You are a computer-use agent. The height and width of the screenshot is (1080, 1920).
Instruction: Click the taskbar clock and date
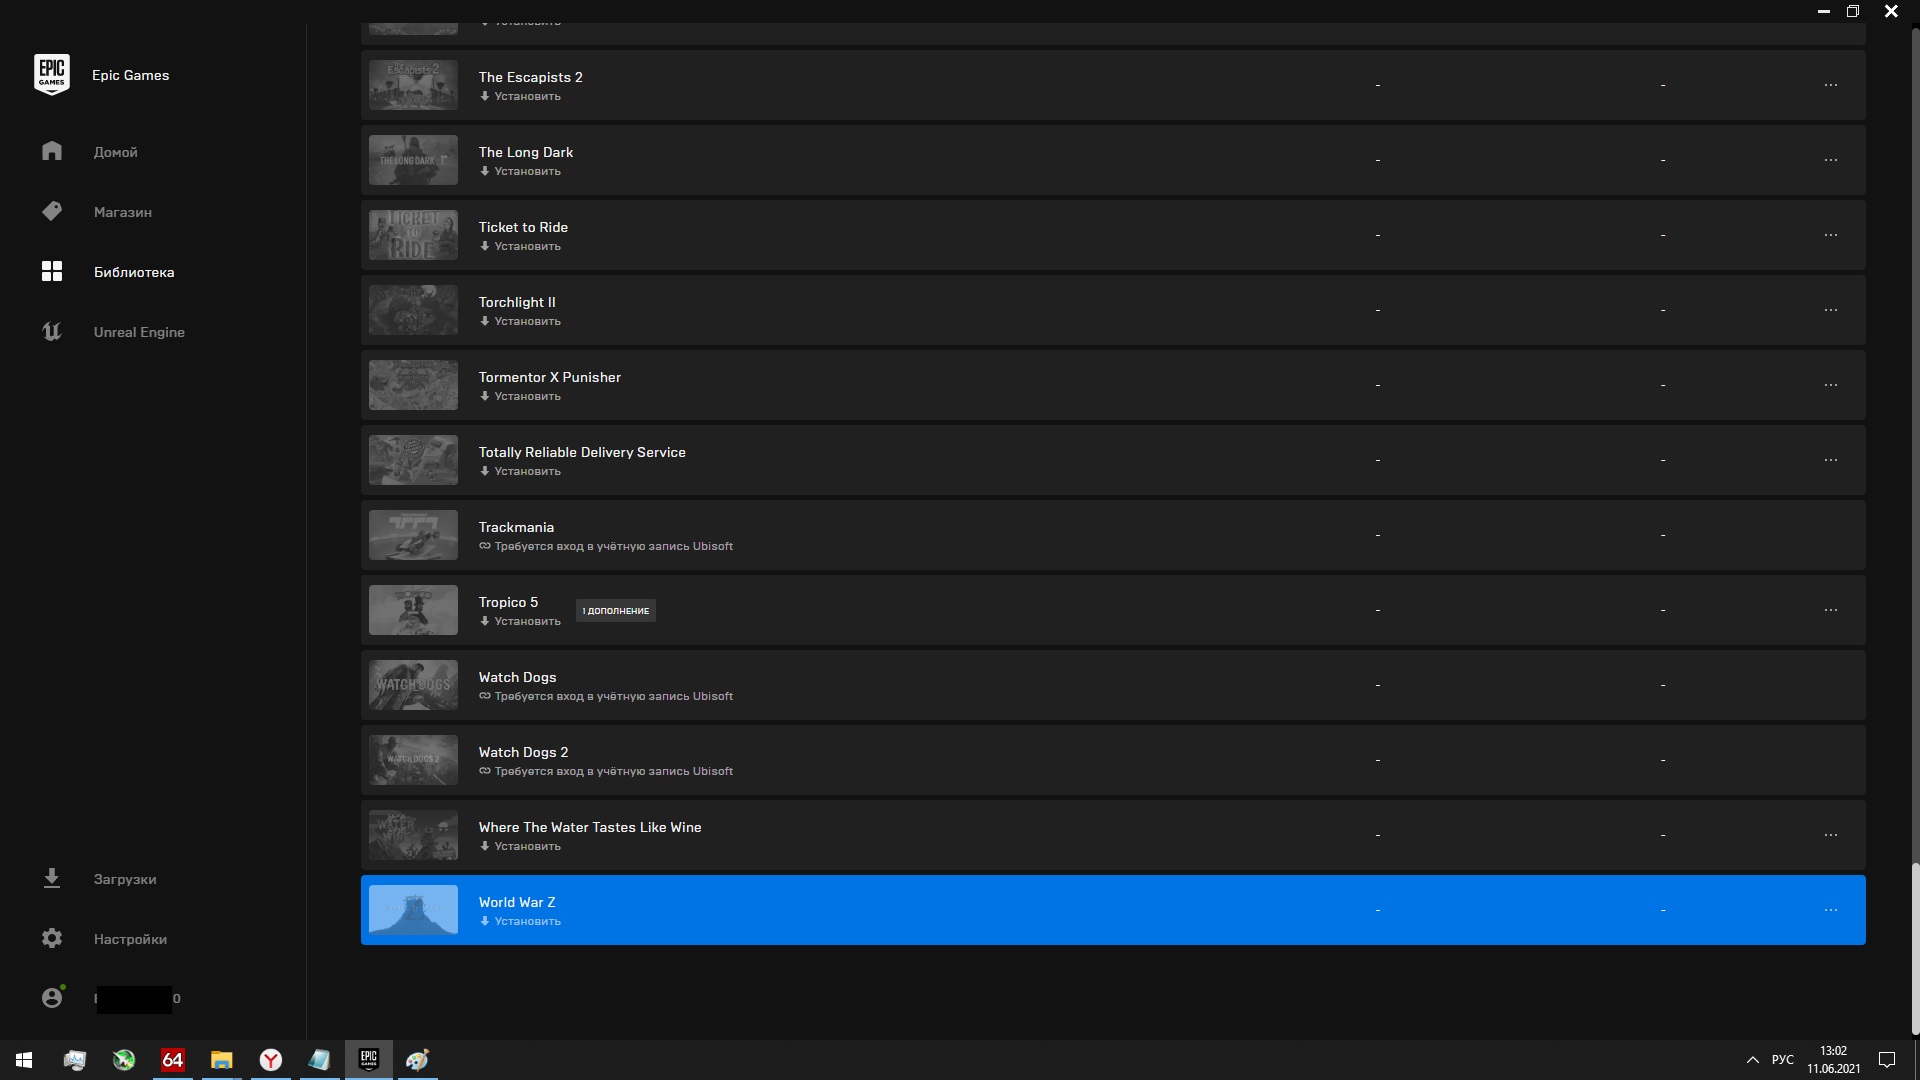pos(1833,1060)
